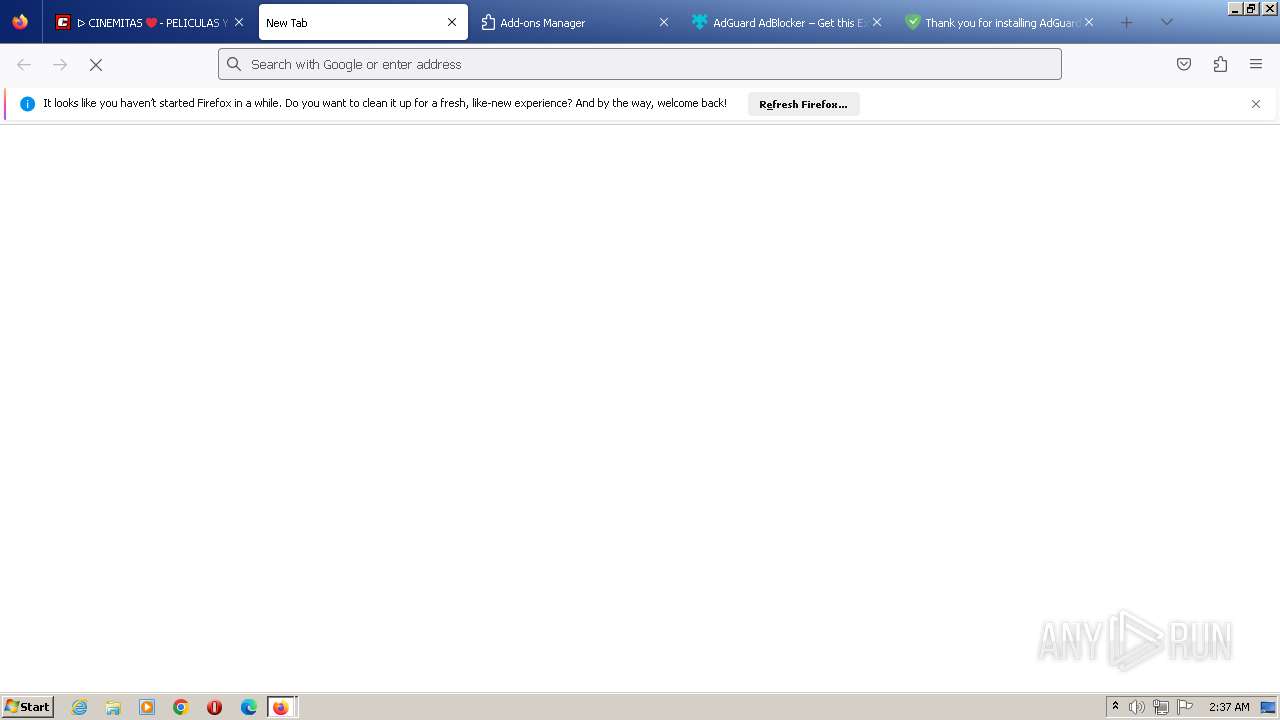Go back one page
The image size is (1280, 720).
[24, 64]
